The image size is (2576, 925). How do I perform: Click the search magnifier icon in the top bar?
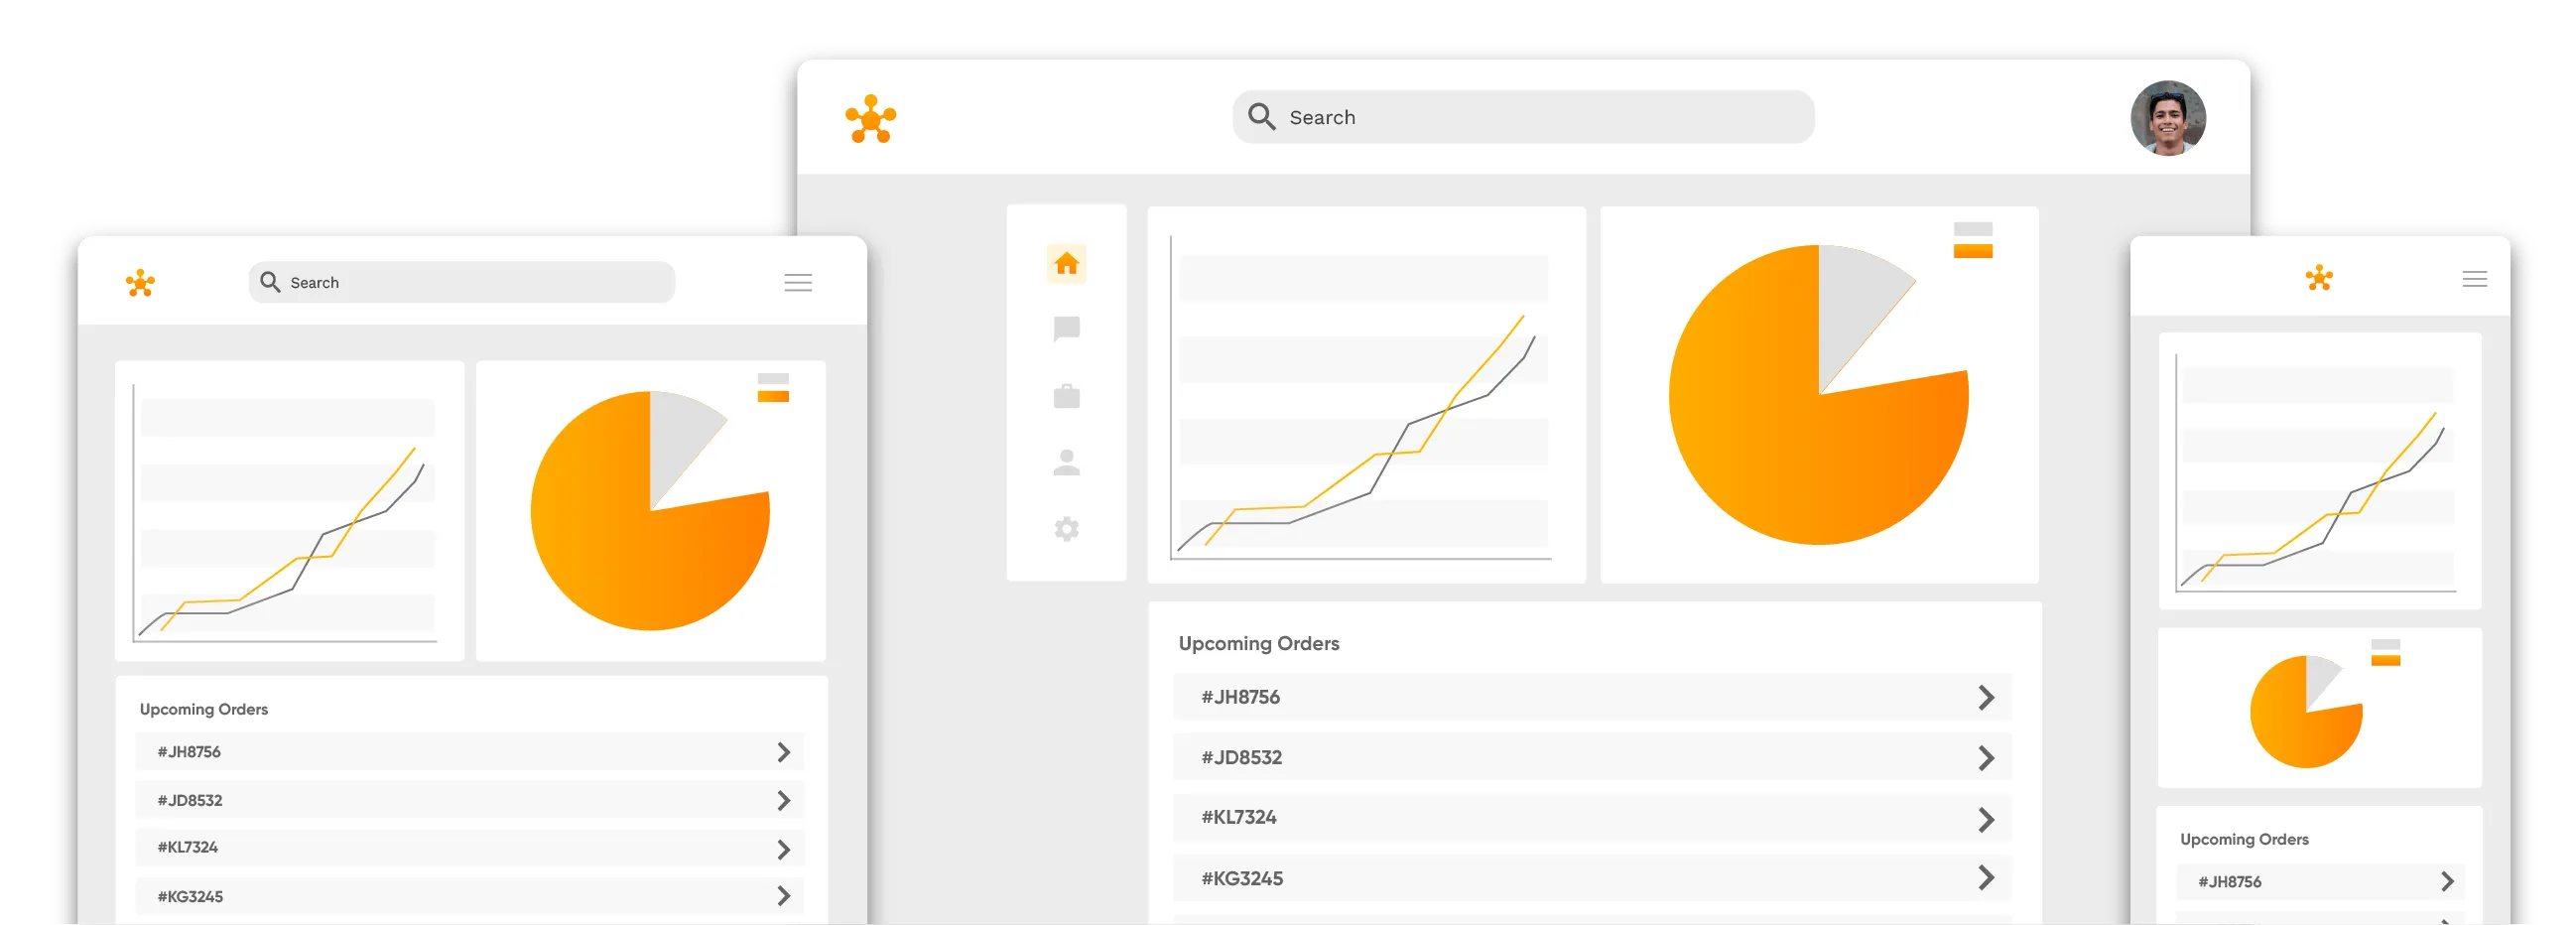[1261, 117]
